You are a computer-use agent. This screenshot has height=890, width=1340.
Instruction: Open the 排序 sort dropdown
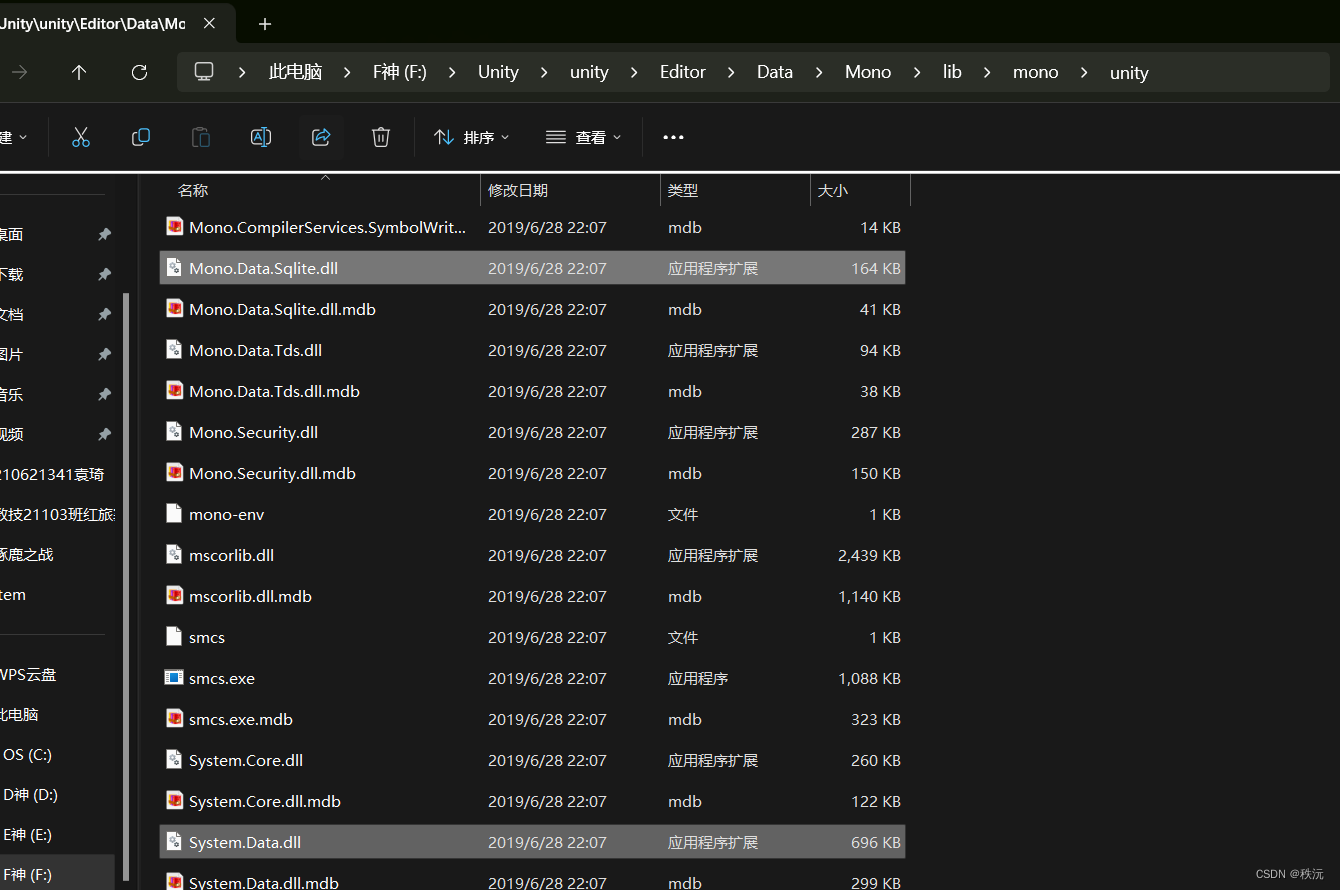coord(472,137)
